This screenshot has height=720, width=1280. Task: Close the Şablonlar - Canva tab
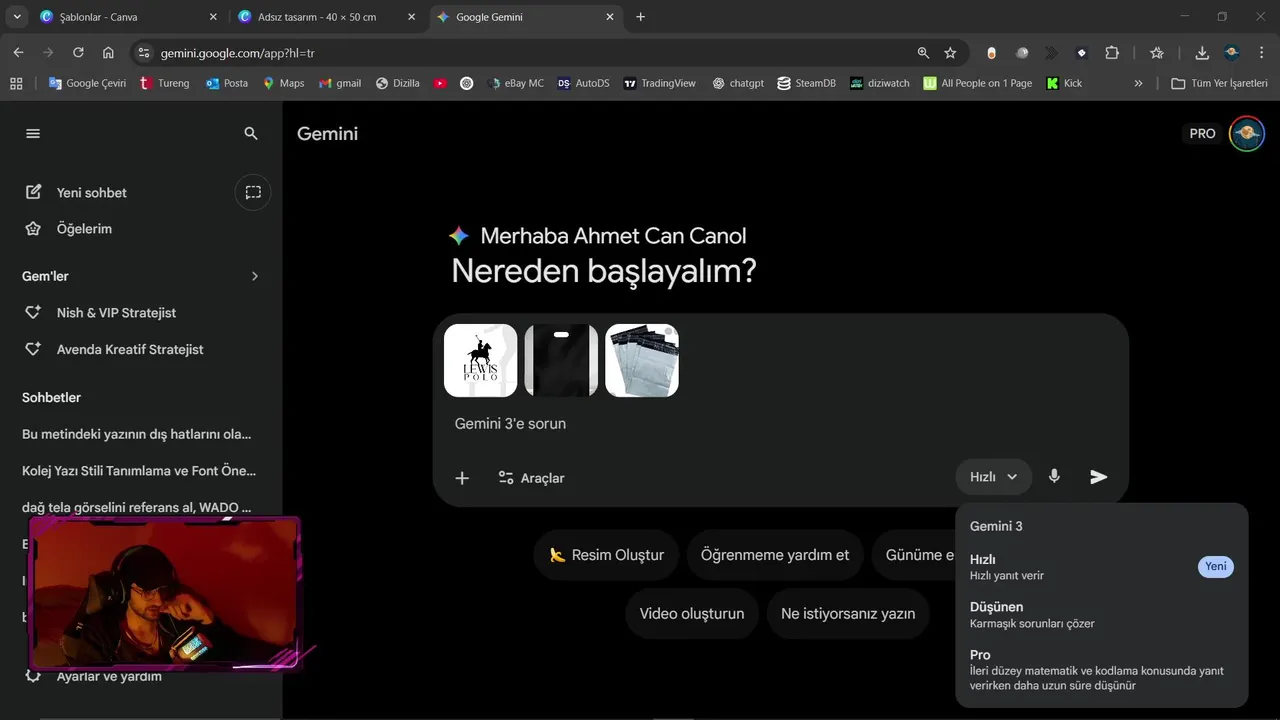[212, 17]
